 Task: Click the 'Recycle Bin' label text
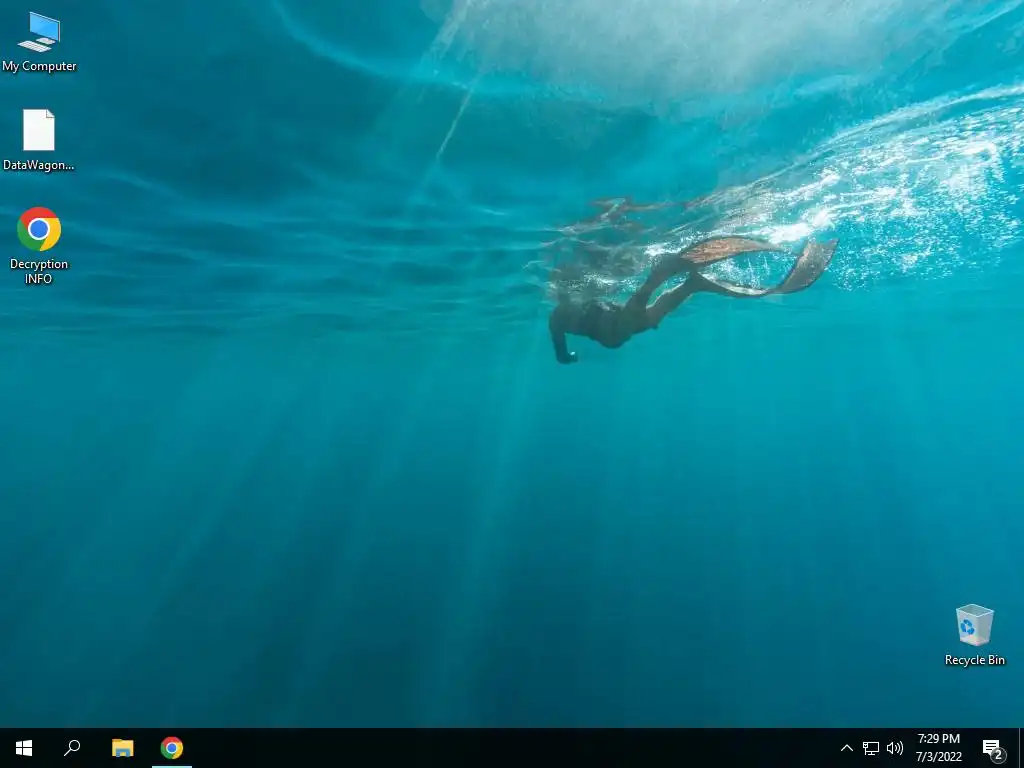(974, 660)
